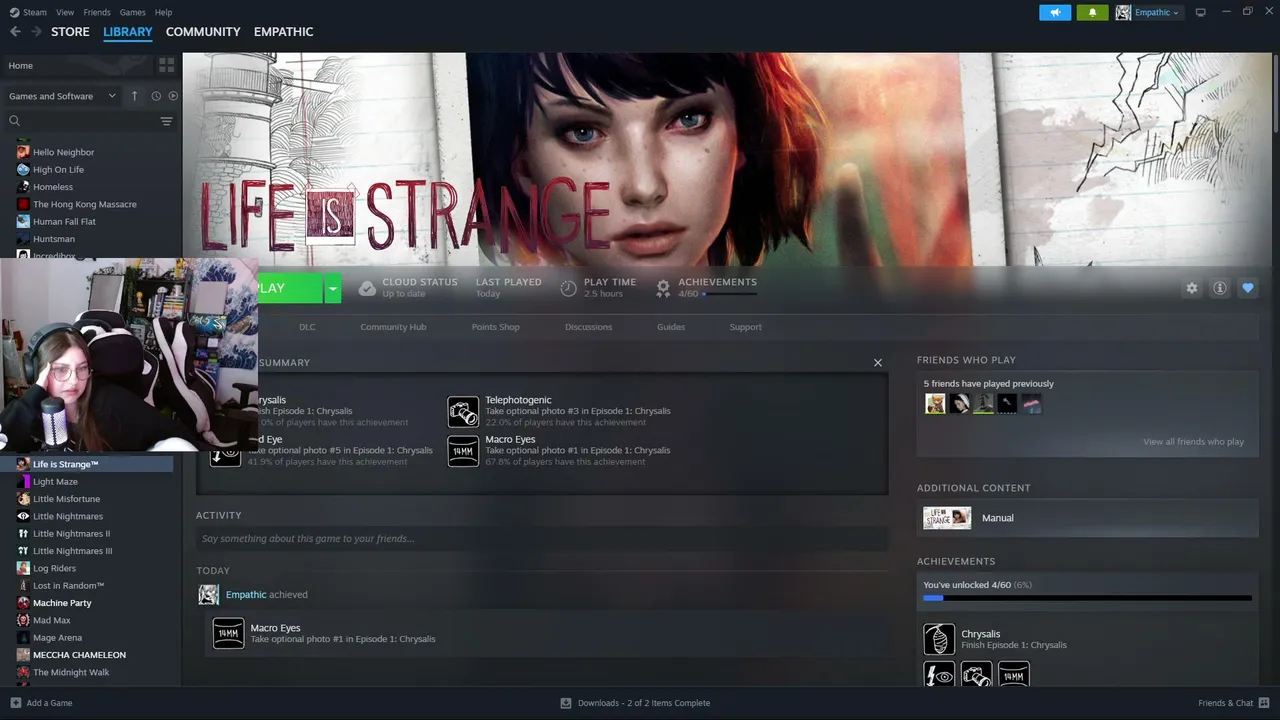This screenshot has width=1280, height=720.
Task: Click the play time clock icon
Action: [x=568, y=288]
